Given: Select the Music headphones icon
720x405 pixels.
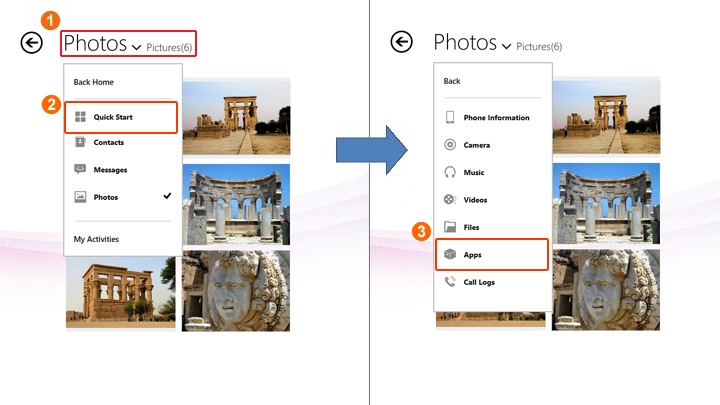Looking at the screenshot, I should click(x=450, y=172).
